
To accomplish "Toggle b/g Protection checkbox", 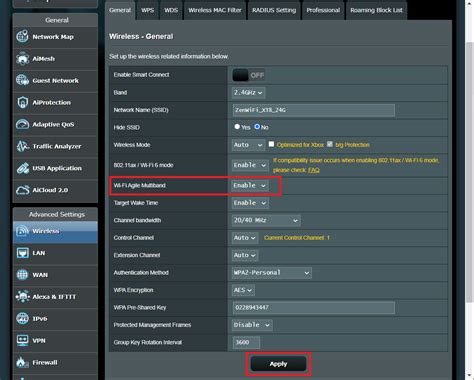I will pos(330,144).
